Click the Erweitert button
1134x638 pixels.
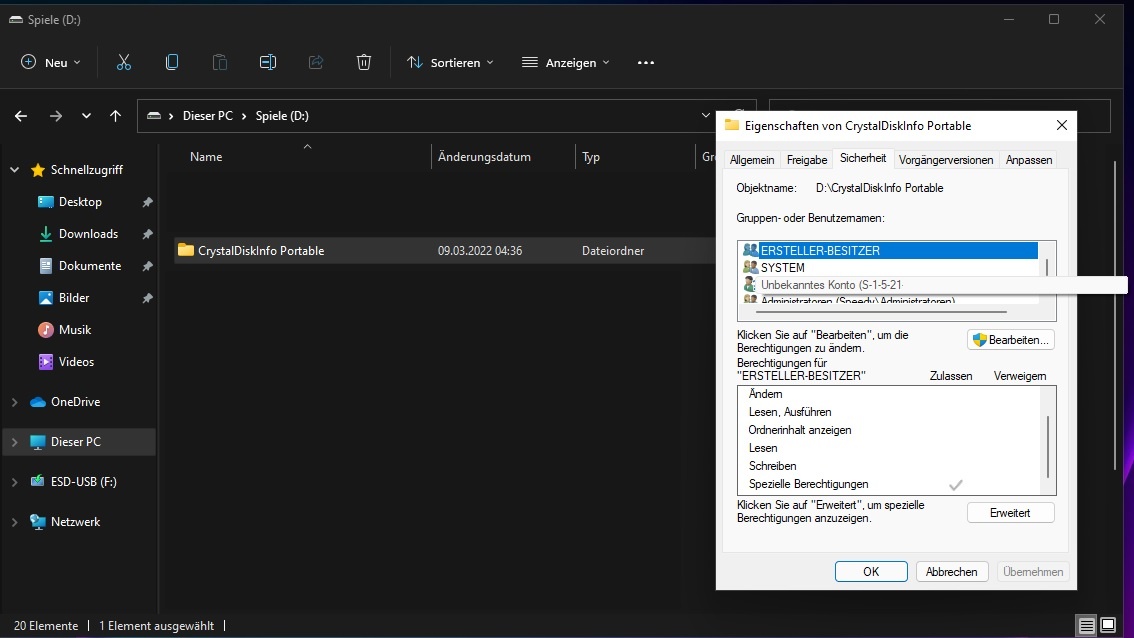(x=1010, y=513)
